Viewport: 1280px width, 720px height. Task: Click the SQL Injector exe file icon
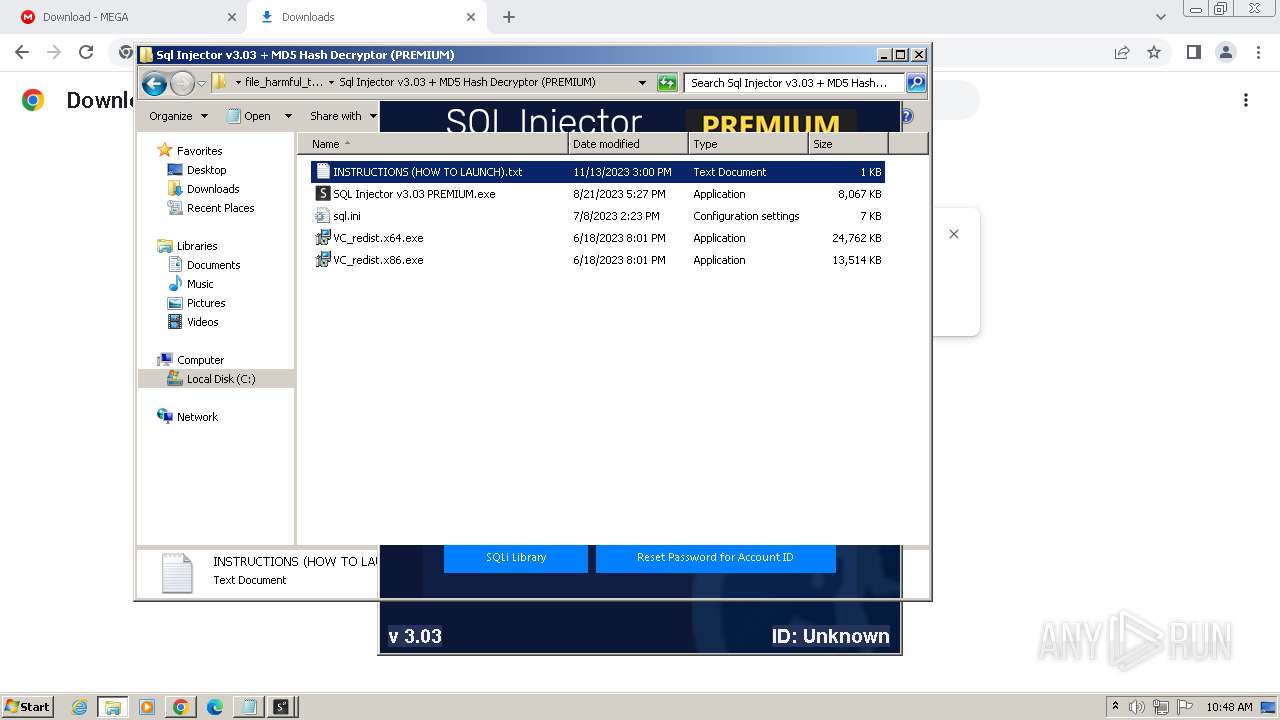[x=323, y=194]
